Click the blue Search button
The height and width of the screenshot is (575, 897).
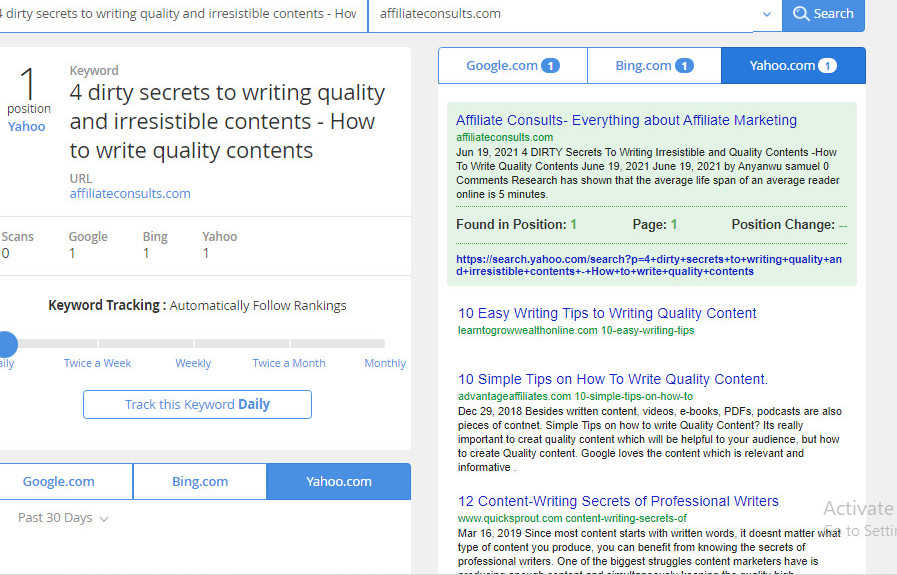coord(823,14)
